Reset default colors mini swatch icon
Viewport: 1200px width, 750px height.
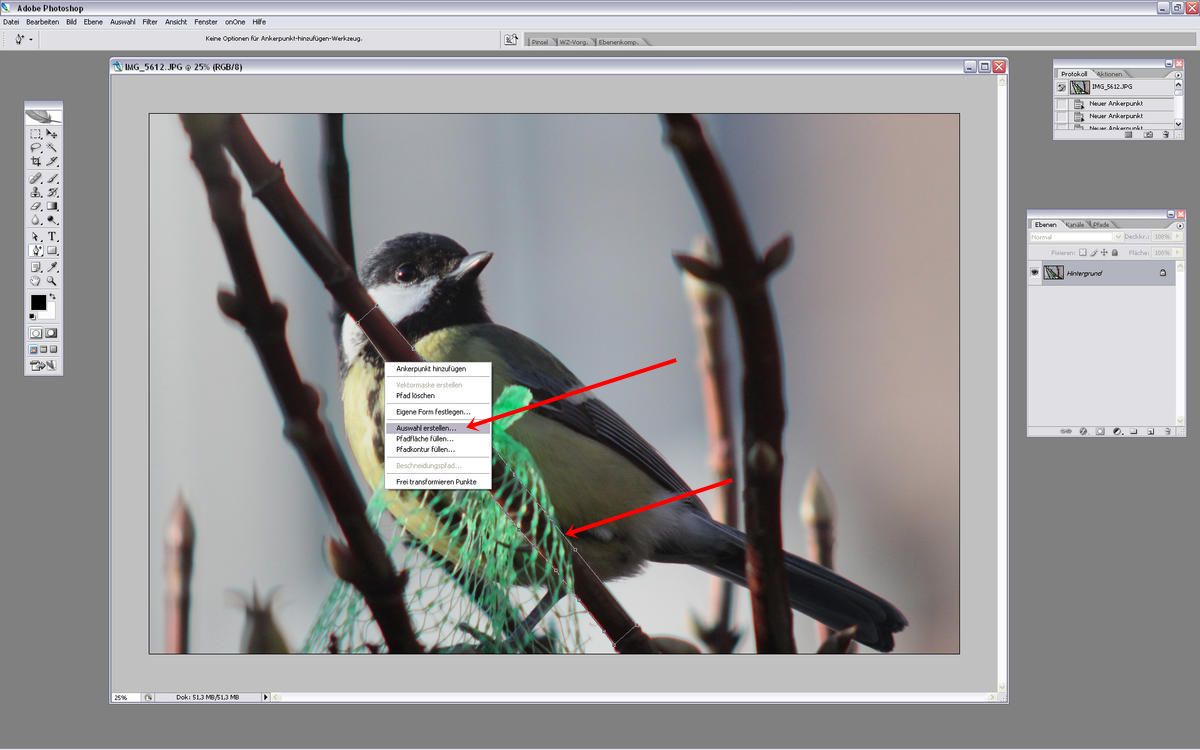[x=32, y=316]
